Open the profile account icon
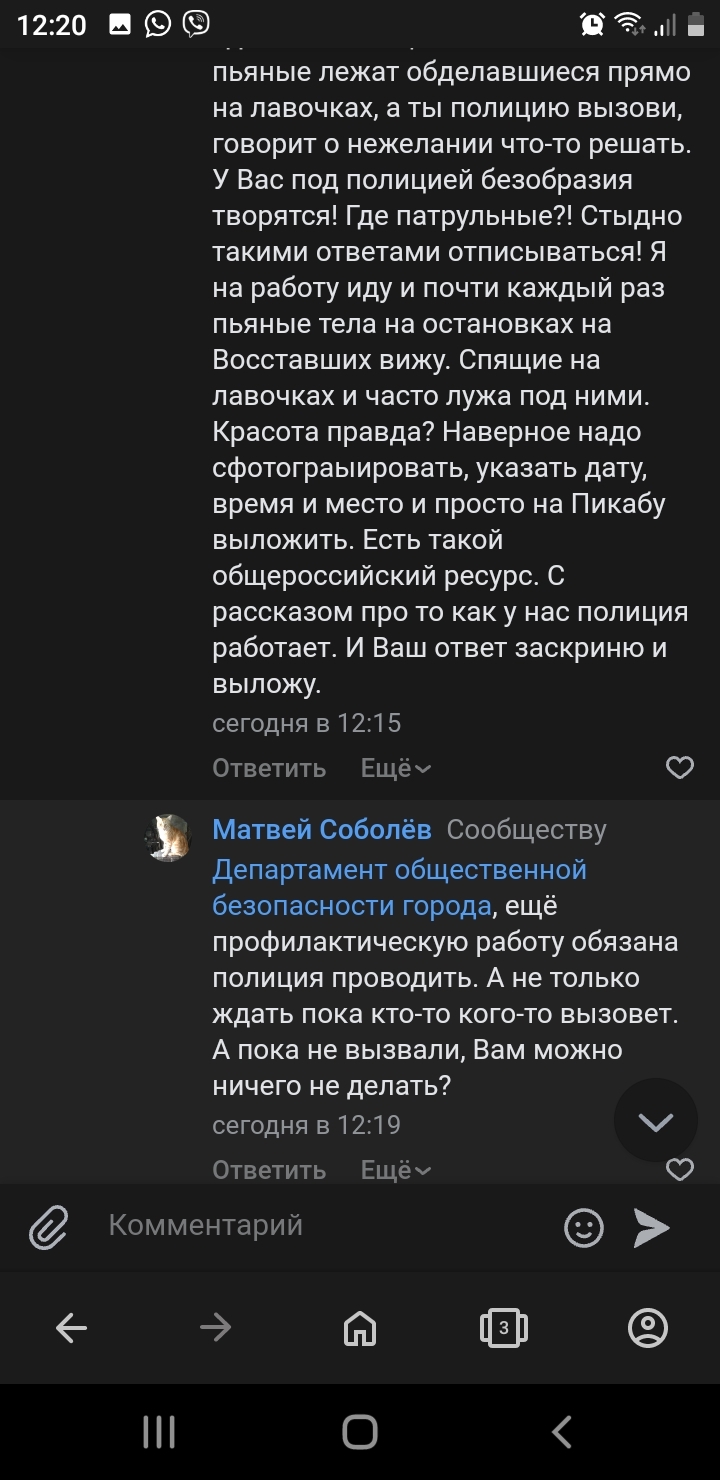Image resolution: width=720 pixels, height=1480 pixels. [x=647, y=1328]
